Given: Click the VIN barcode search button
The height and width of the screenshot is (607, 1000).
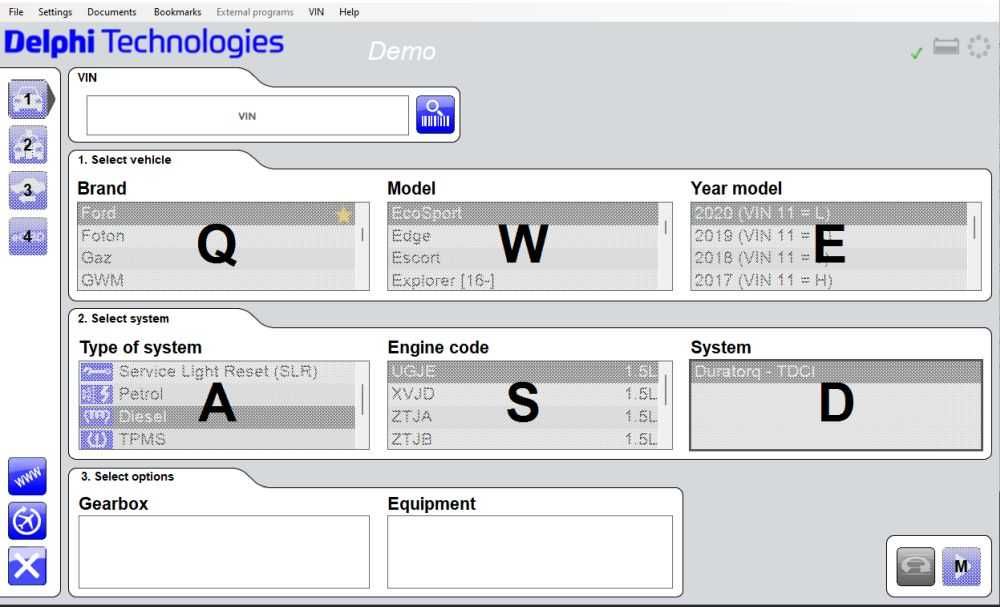Looking at the screenshot, I should (x=436, y=115).
